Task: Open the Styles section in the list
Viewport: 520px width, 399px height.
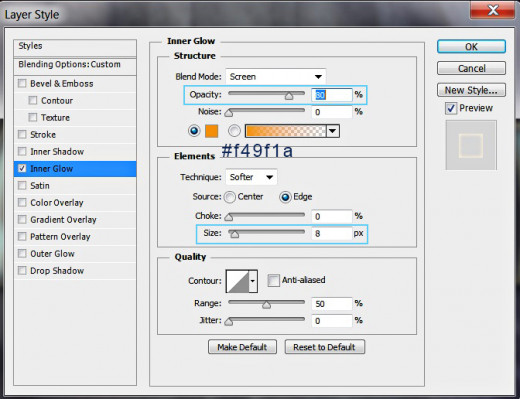Action: point(75,48)
